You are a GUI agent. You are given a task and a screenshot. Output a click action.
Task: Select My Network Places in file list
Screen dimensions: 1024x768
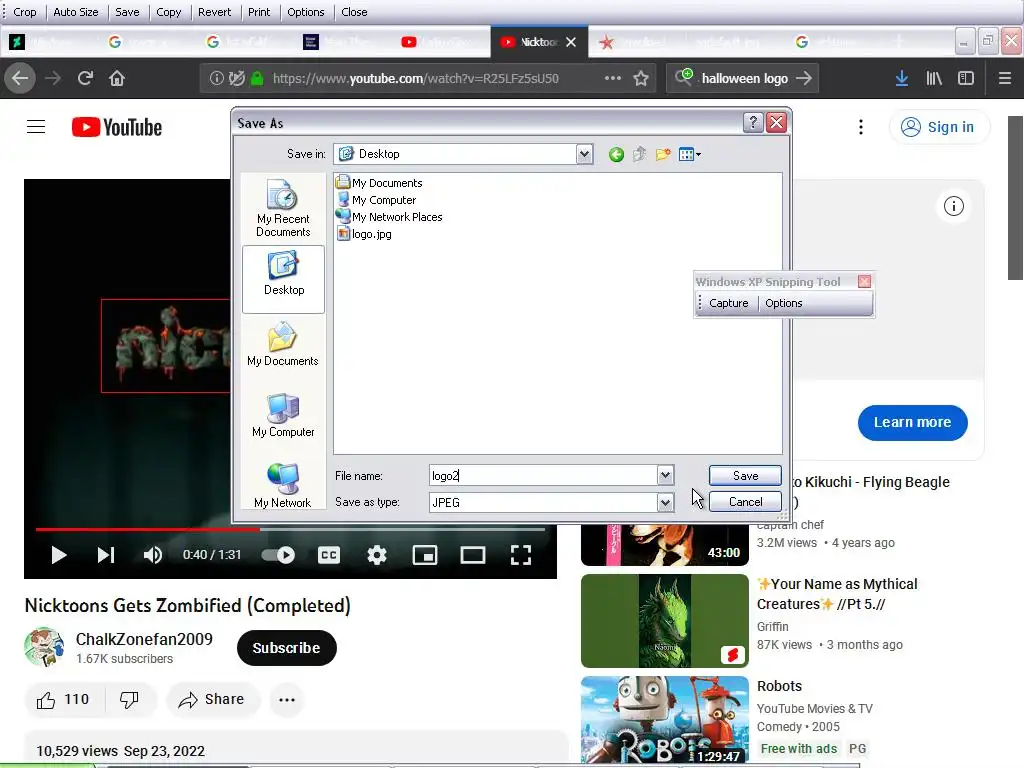click(389, 217)
